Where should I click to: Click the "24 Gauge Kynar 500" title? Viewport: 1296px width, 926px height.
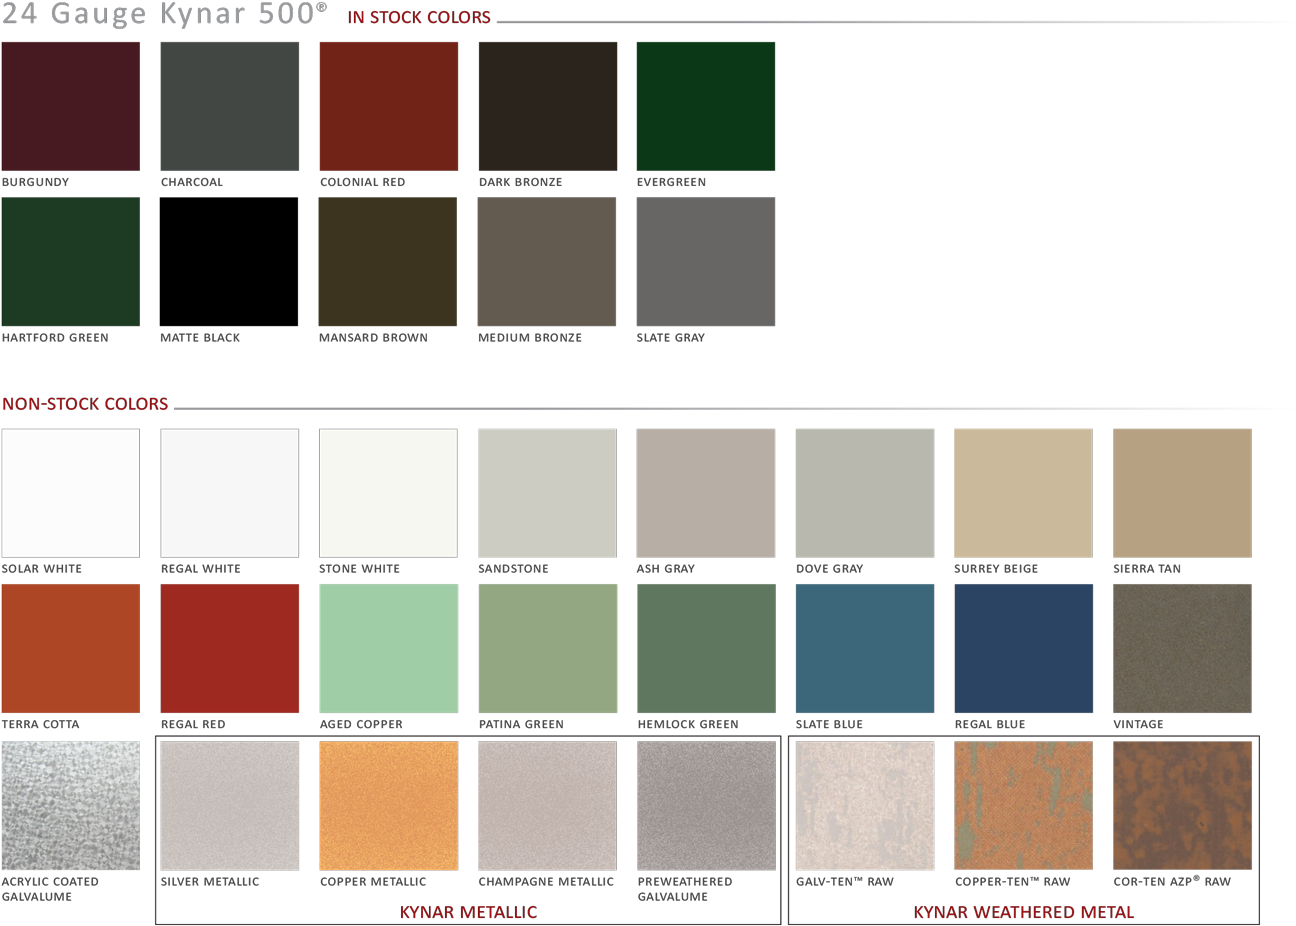pyautogui.click(x=164, y=14)
